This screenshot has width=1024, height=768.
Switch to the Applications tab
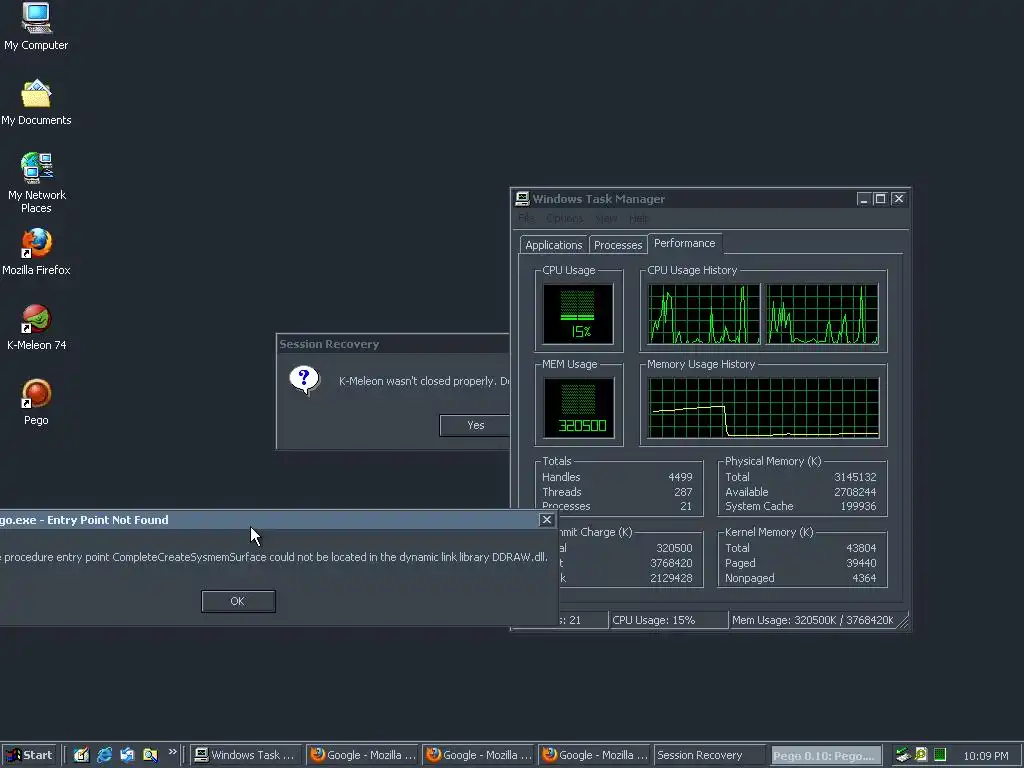[x=554, y=245]
